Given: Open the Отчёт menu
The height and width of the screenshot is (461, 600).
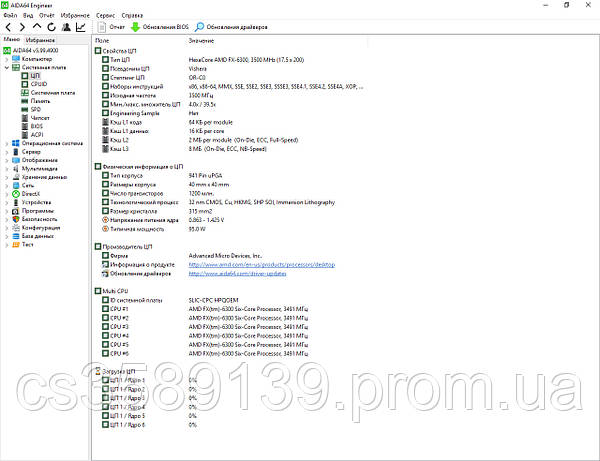Looking at the screenshot, I should tap(47, 15).
